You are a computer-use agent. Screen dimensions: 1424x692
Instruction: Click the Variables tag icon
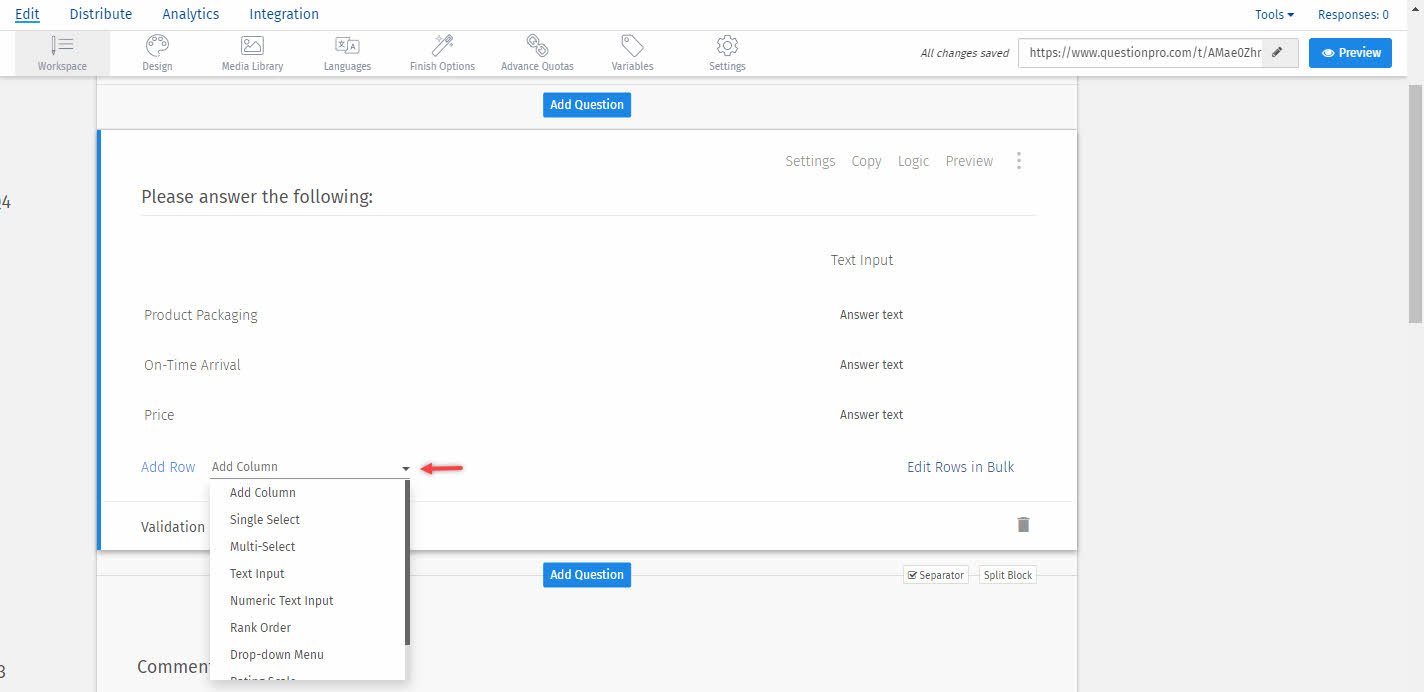click(632, 46)
